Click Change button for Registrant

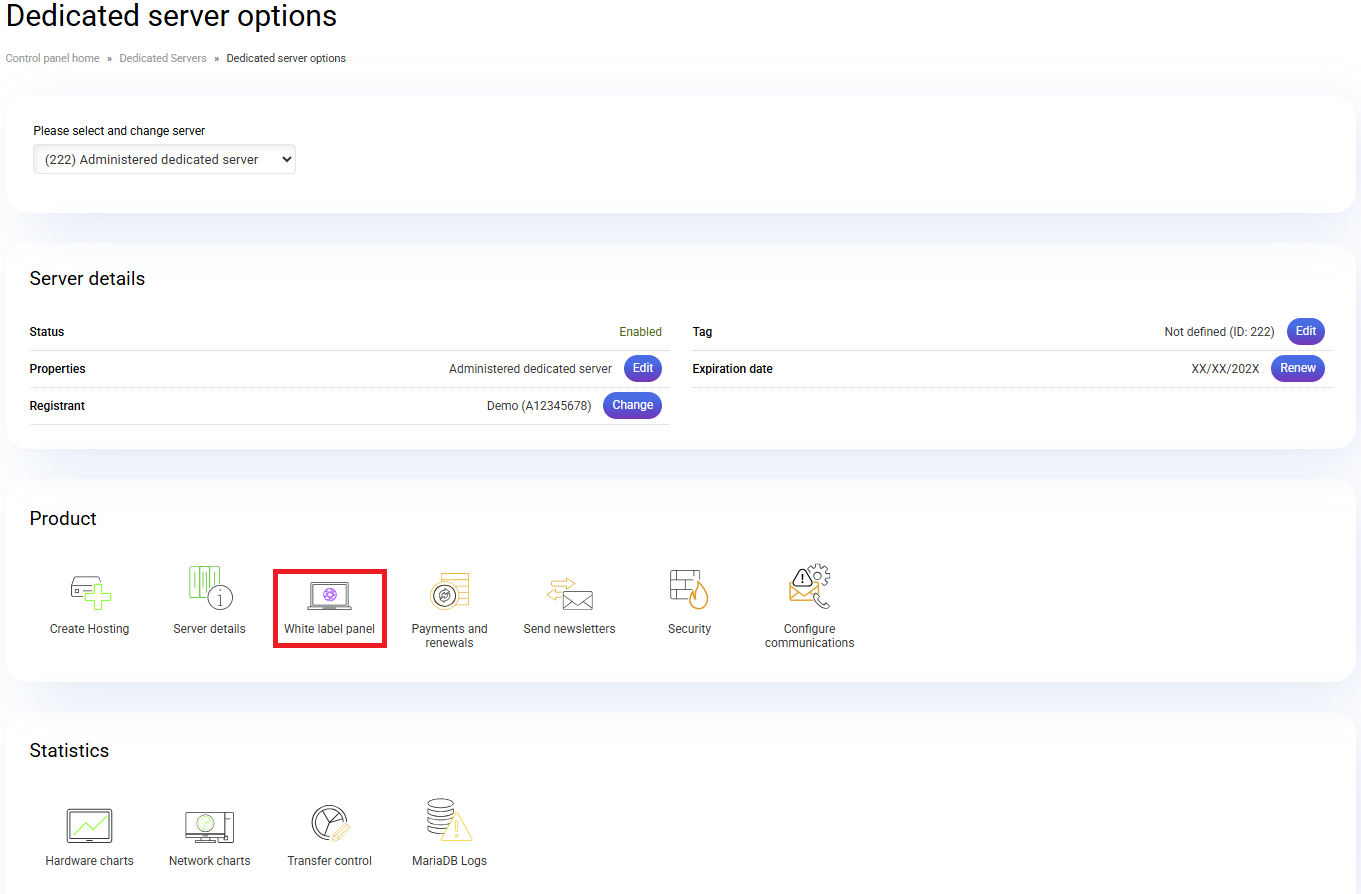point(632,405)
